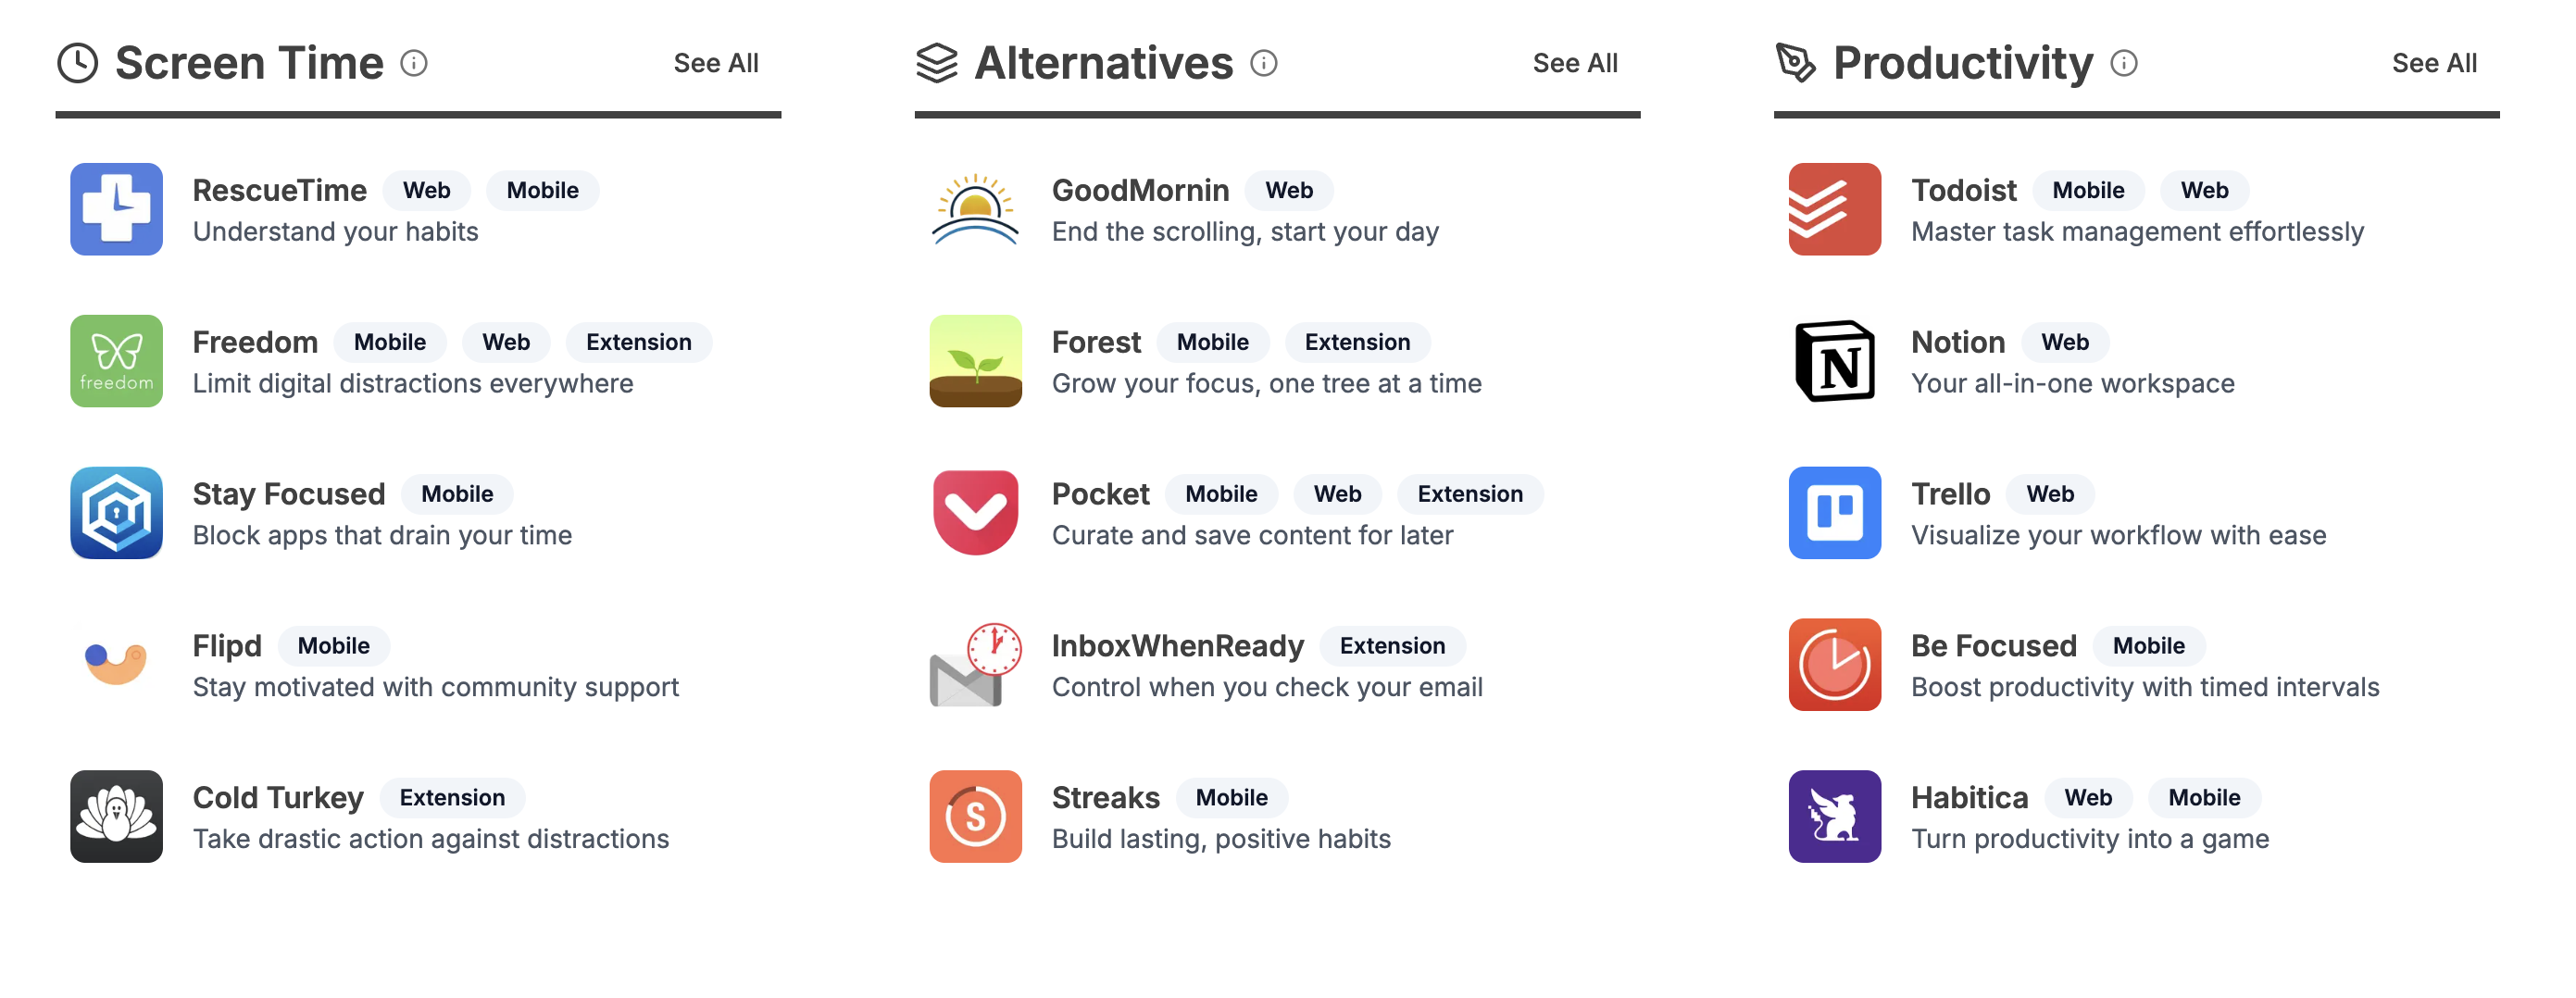Select the Pocket app icon
The width and height of the screenshot is (2576, 998).
coord(975,513)
